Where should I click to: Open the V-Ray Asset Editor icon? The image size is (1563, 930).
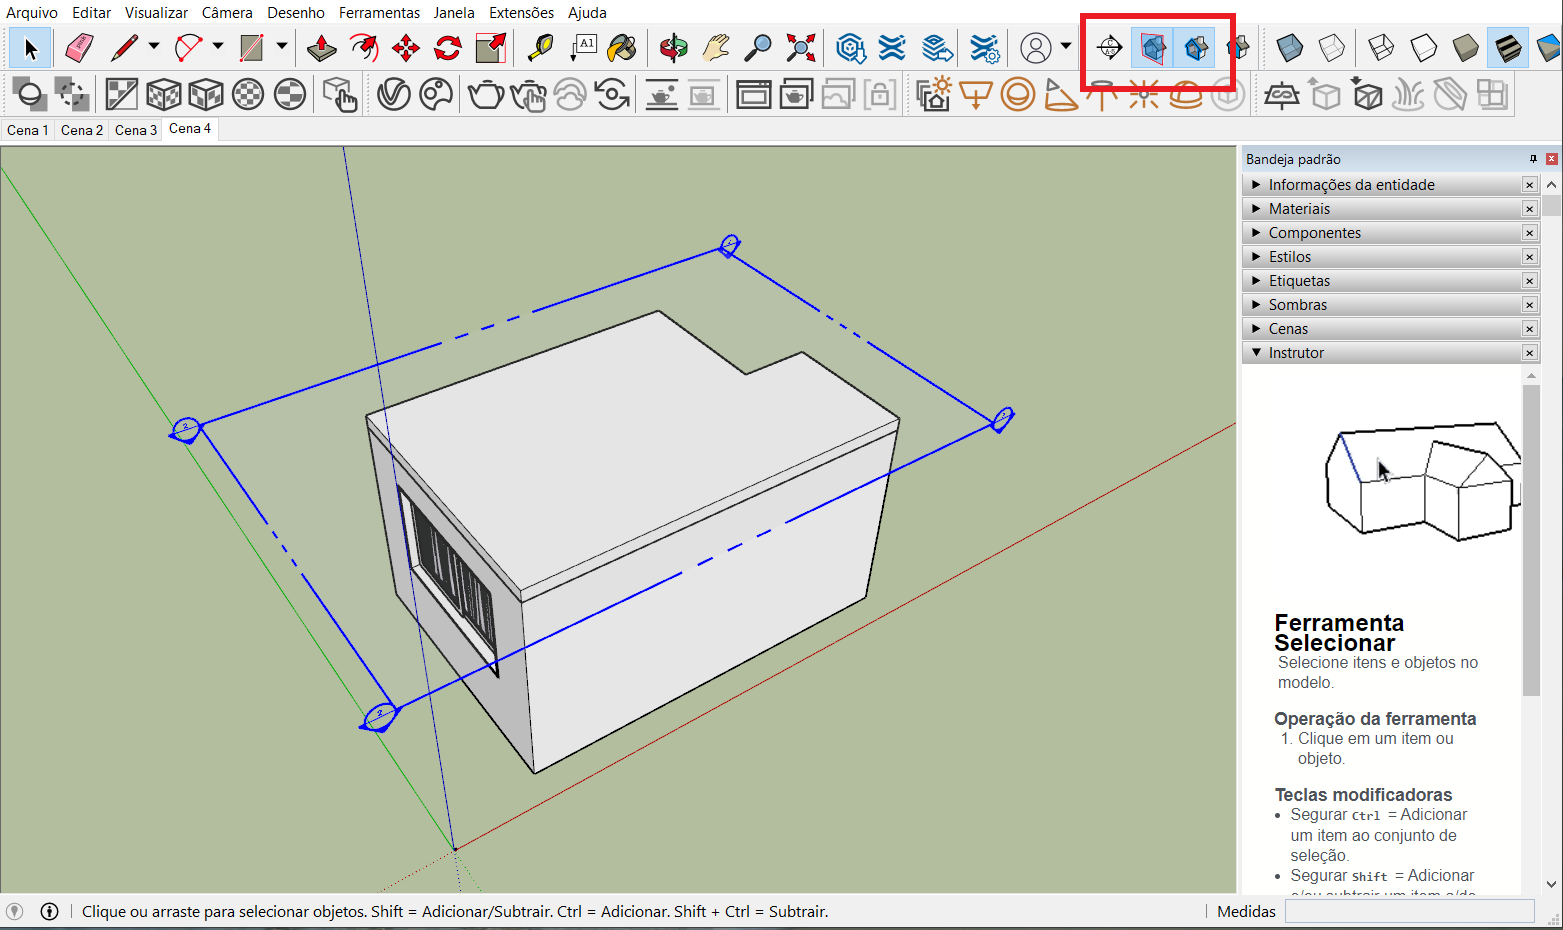point(393,95)
